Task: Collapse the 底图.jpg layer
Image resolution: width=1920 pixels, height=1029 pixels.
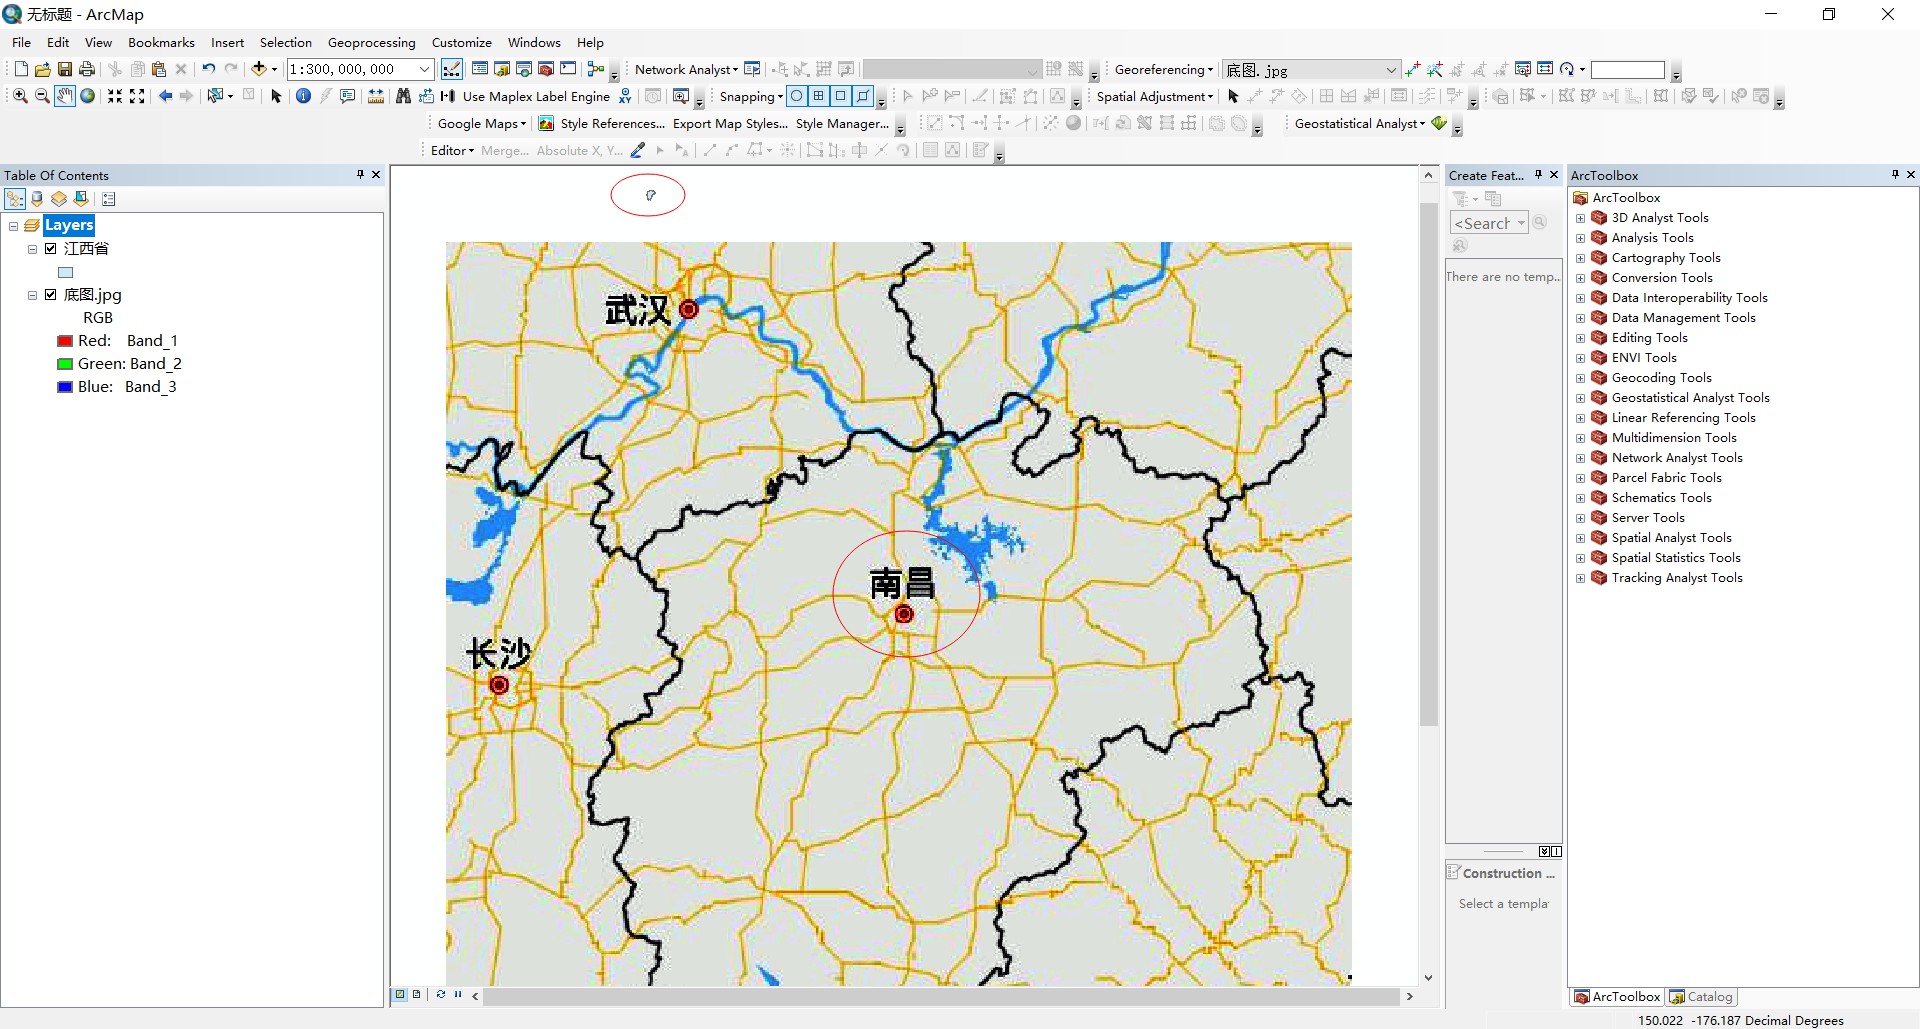Action: [x=32, y=295]
